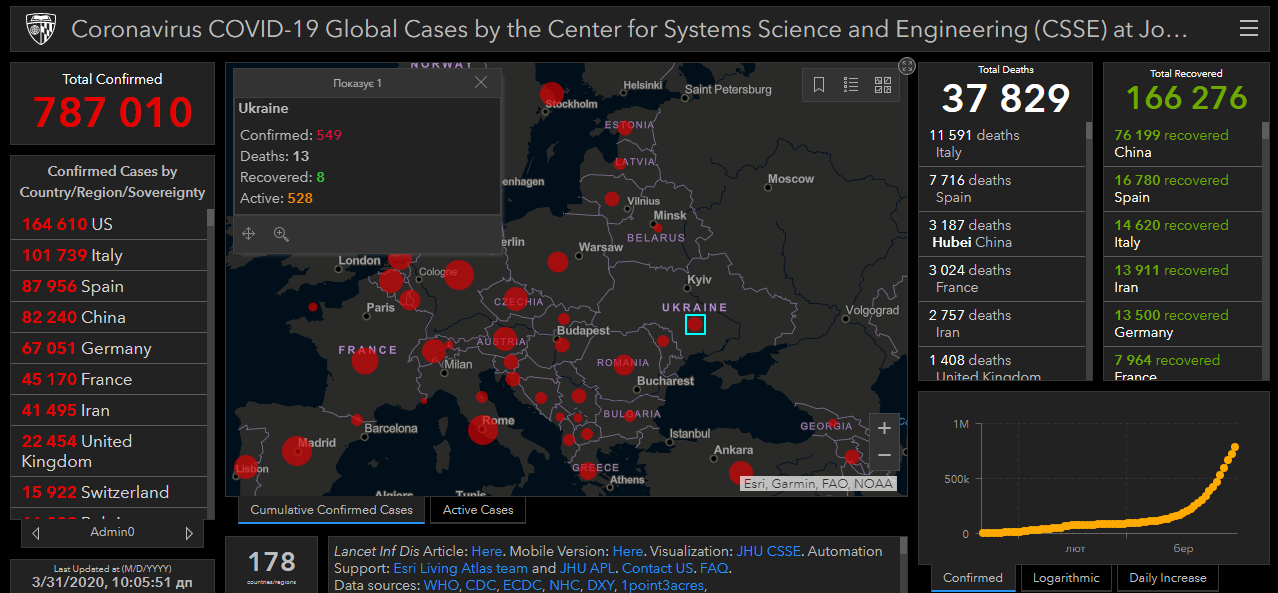Open the hamburger menu in the header
The width and height of the screenshot is (1278, 593).
point(1248,29)
